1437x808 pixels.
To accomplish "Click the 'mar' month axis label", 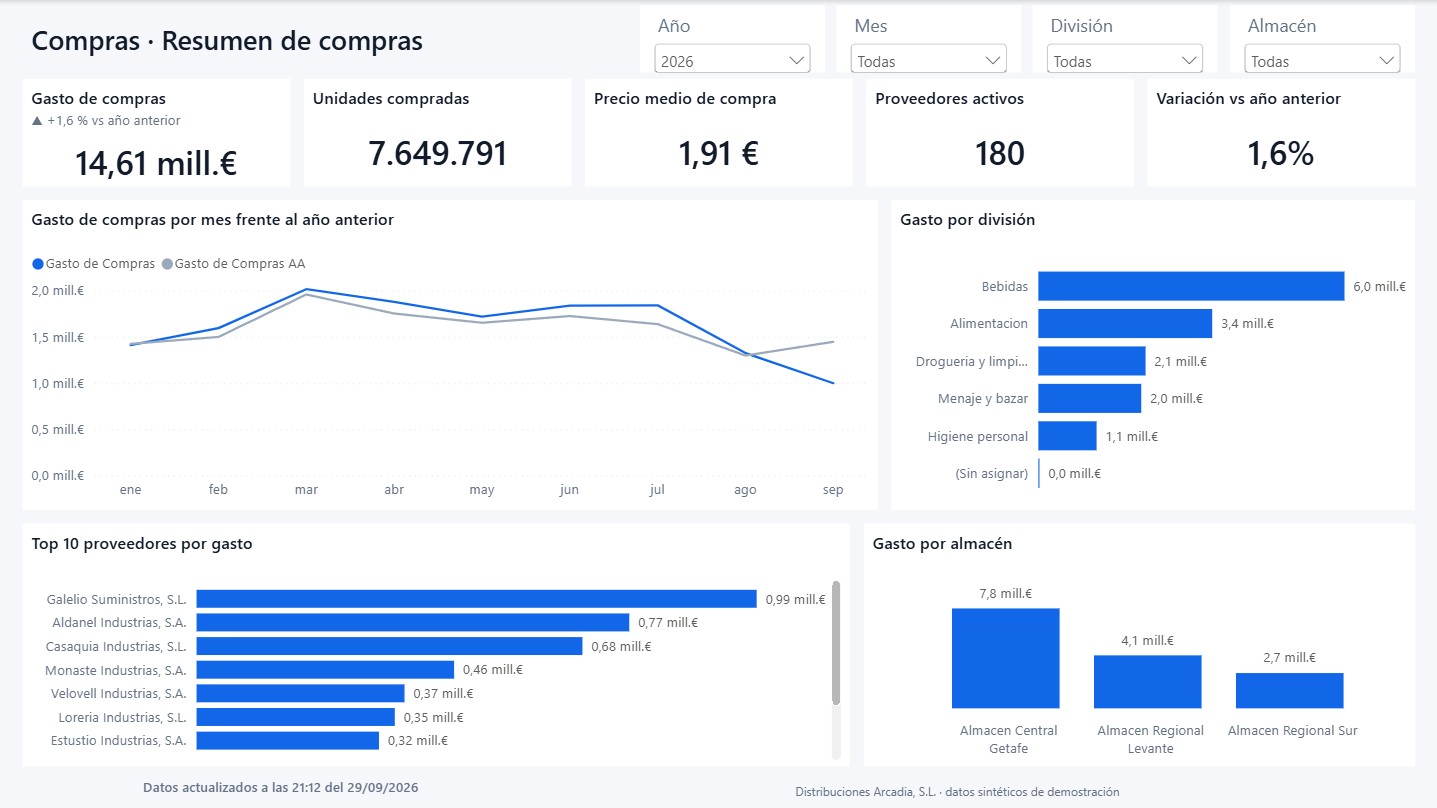I will [x=306, y=490].
